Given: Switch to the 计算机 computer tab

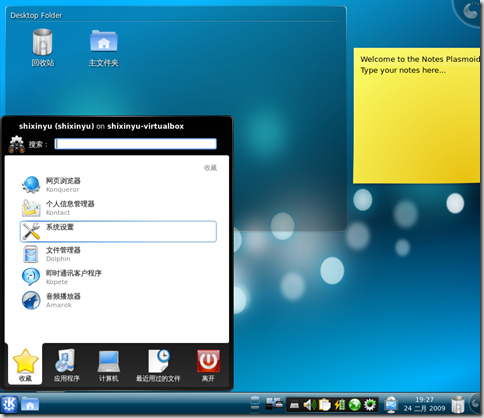Looking at the screenshot, I should 108,365.
